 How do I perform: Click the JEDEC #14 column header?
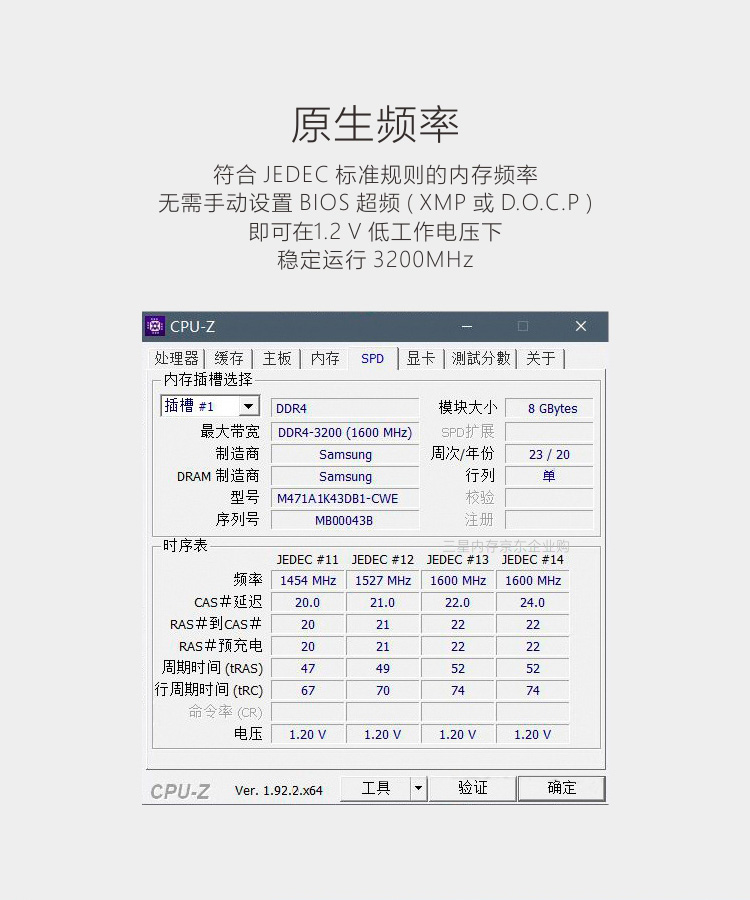click(533, 560)
